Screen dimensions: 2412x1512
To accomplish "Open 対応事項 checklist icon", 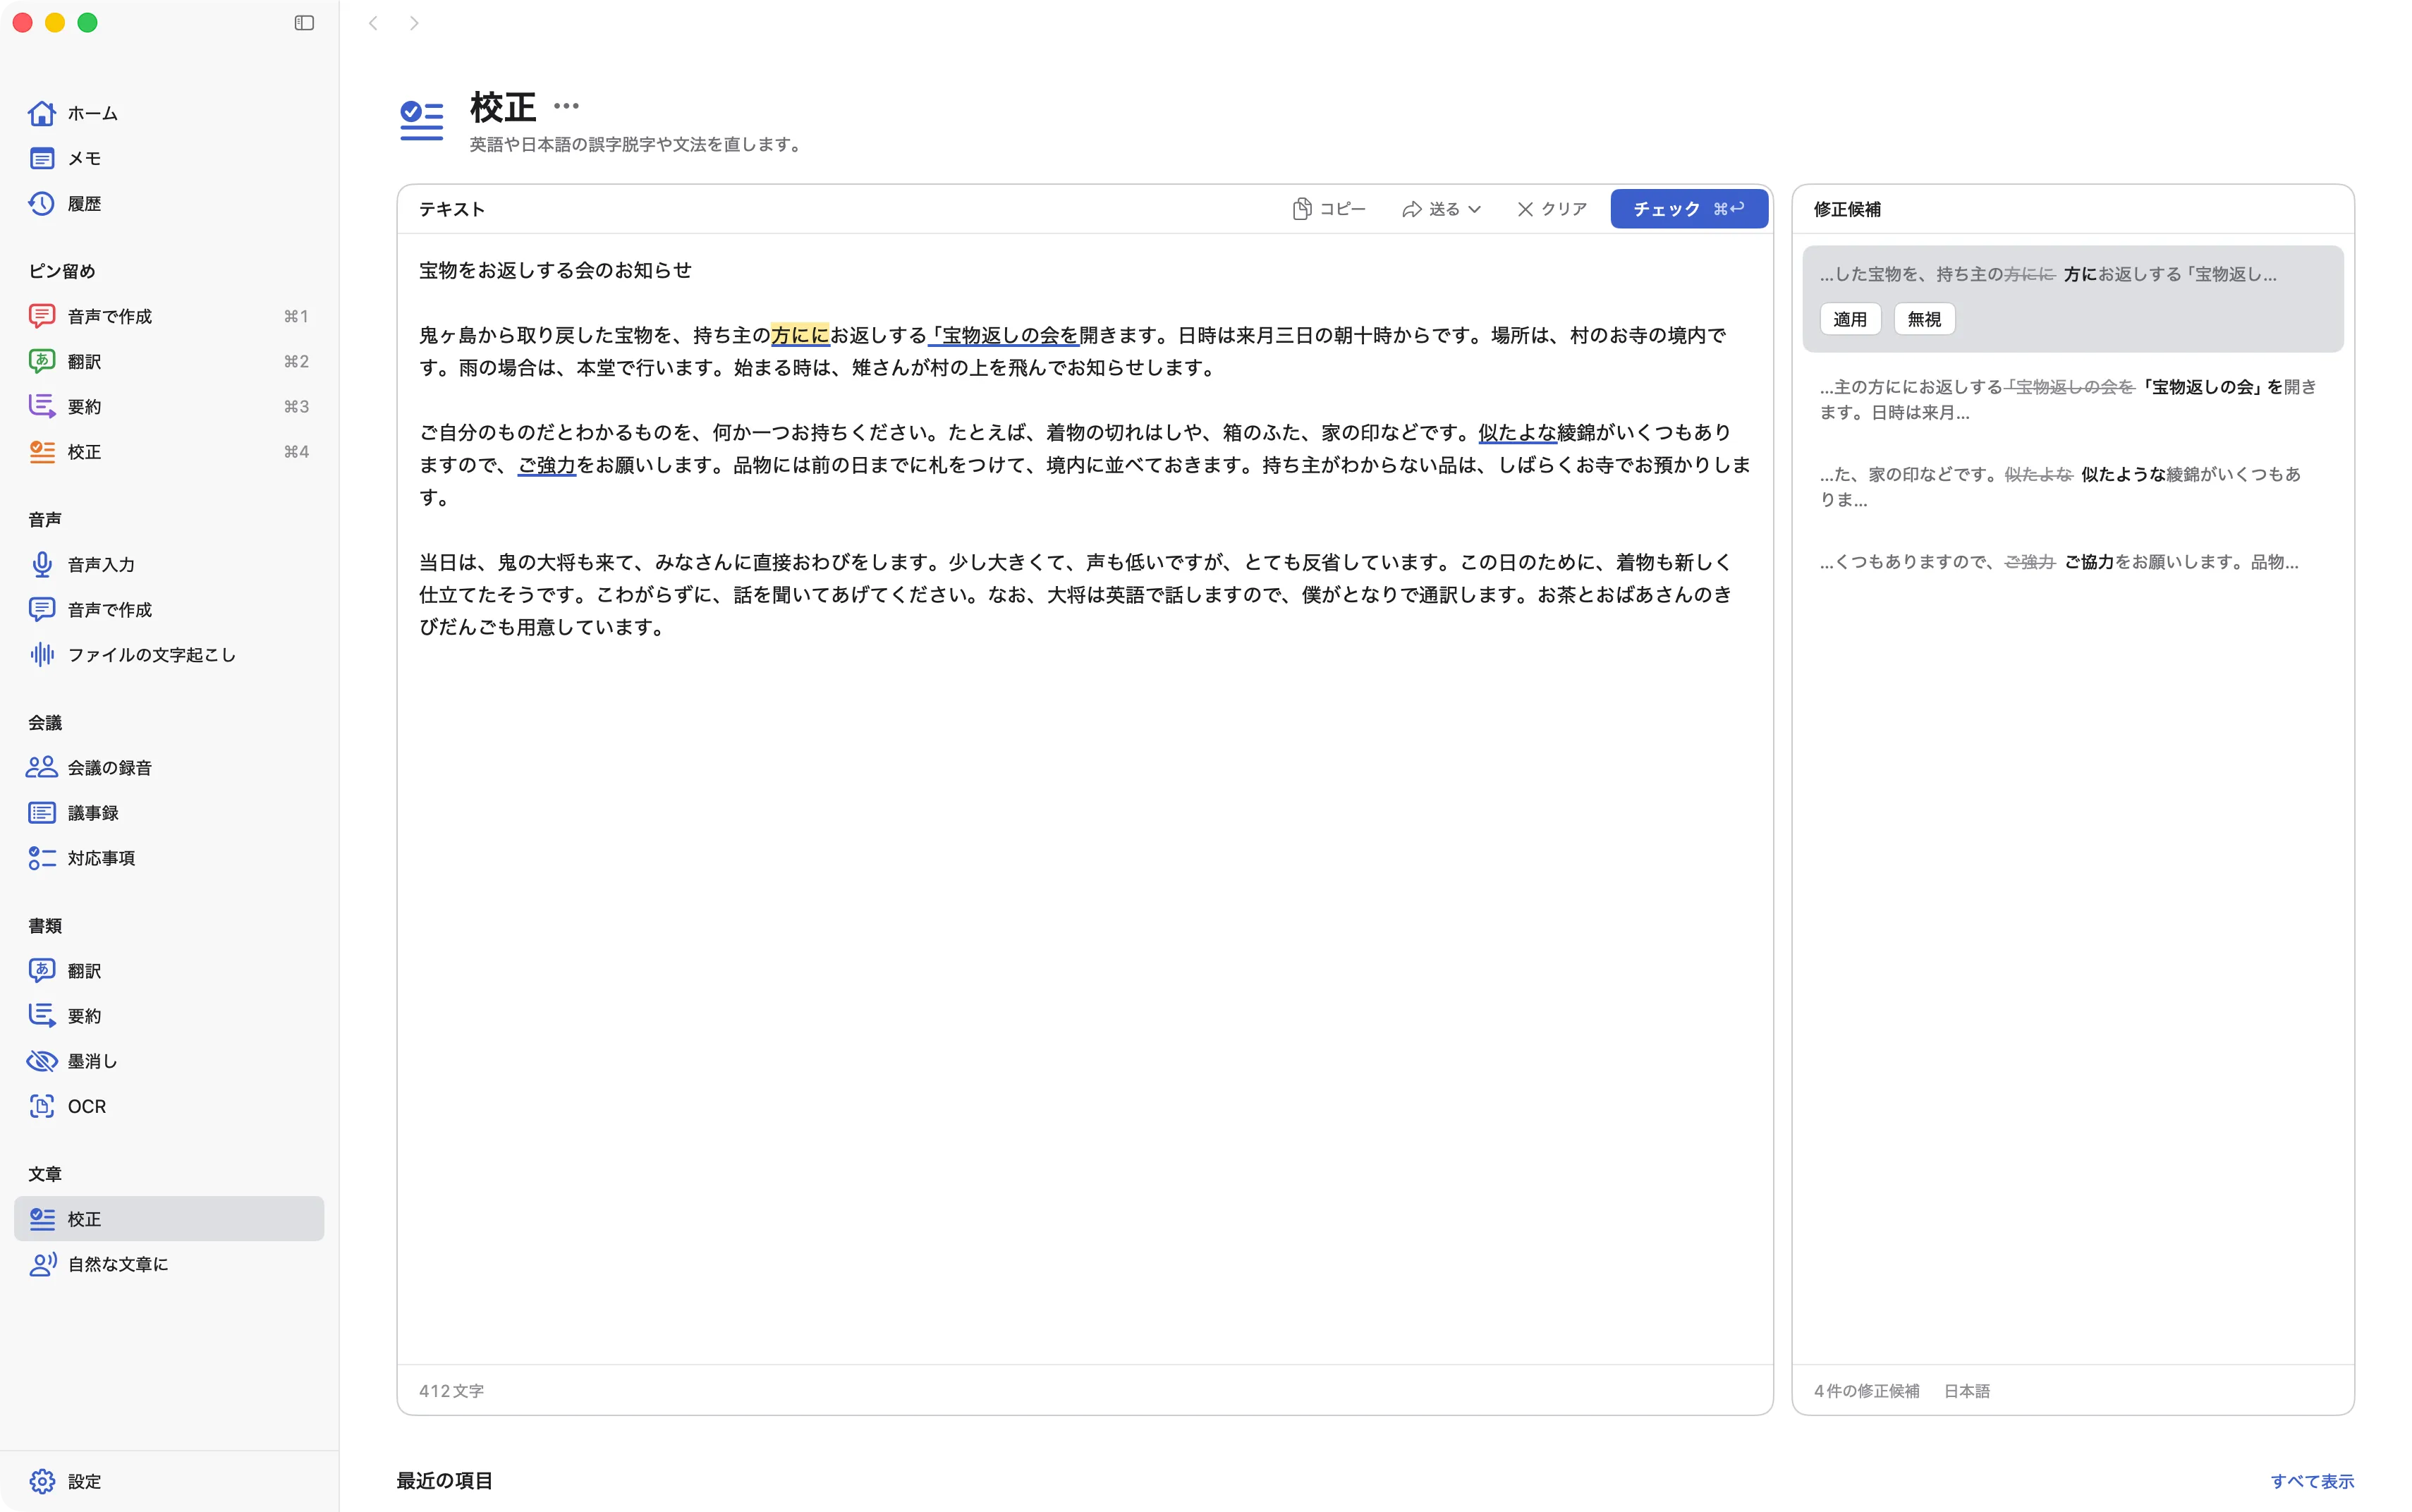I will tap(42, 857).
